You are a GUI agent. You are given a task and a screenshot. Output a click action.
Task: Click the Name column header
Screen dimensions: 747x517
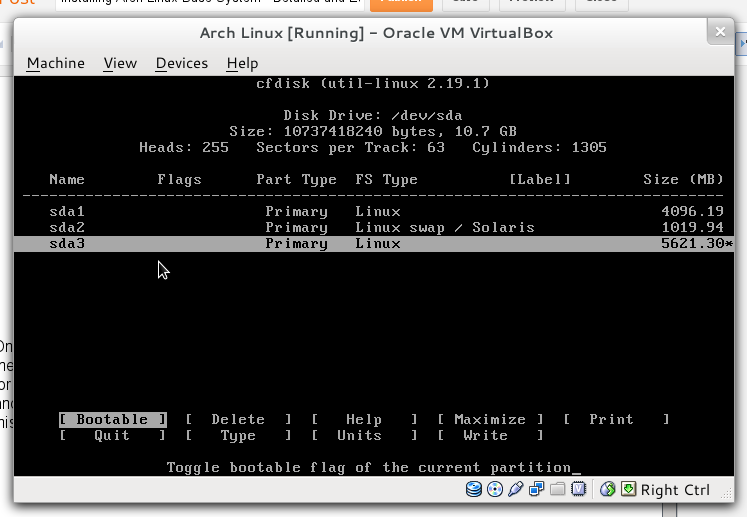67,179
